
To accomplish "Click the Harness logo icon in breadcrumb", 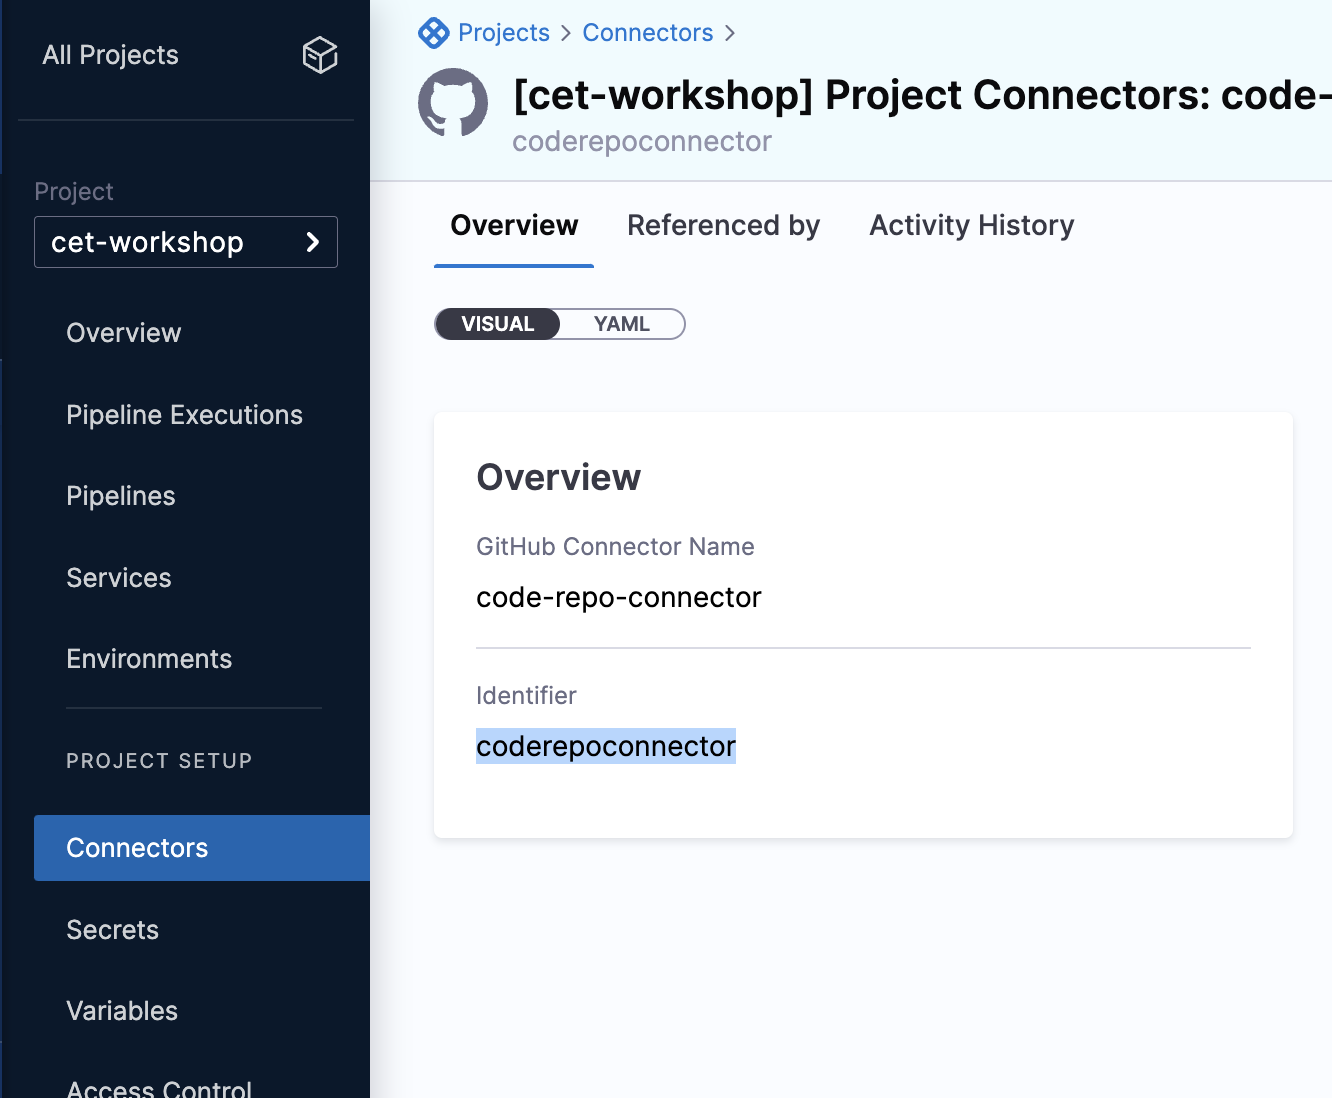I will [x=433, y=33].
